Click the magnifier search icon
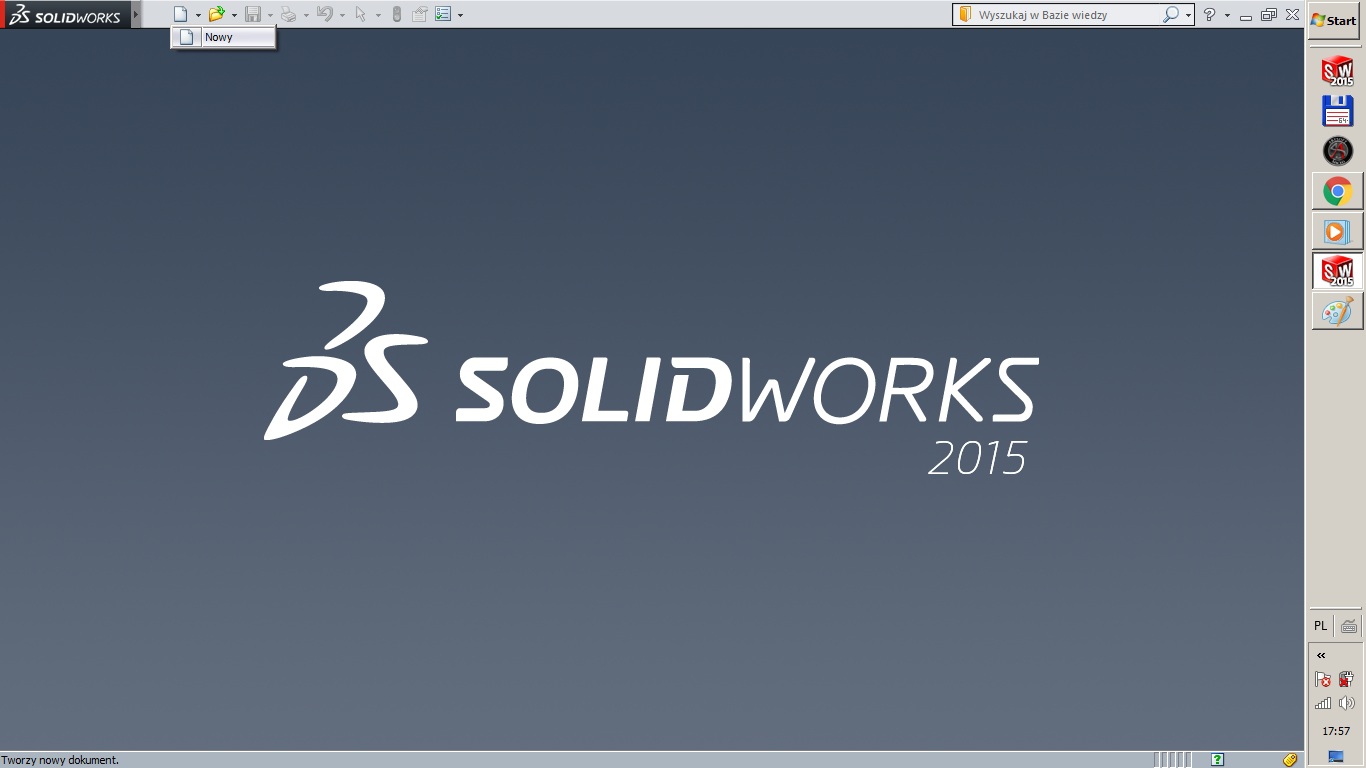 pos(1171,15)
